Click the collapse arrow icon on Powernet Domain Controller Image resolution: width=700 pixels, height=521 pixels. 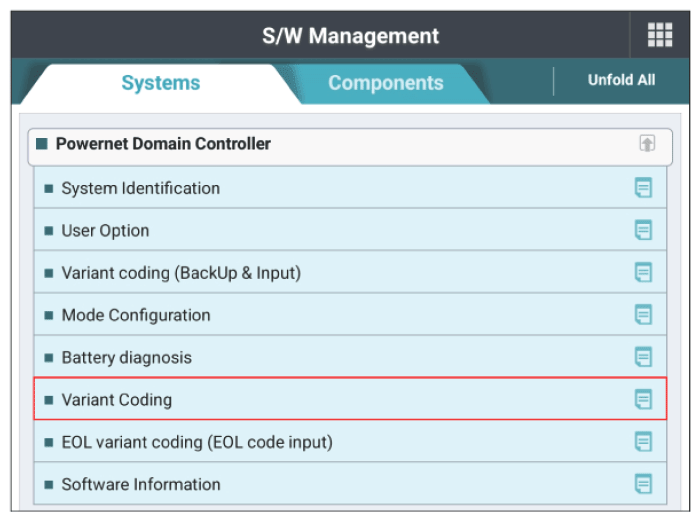647,144
